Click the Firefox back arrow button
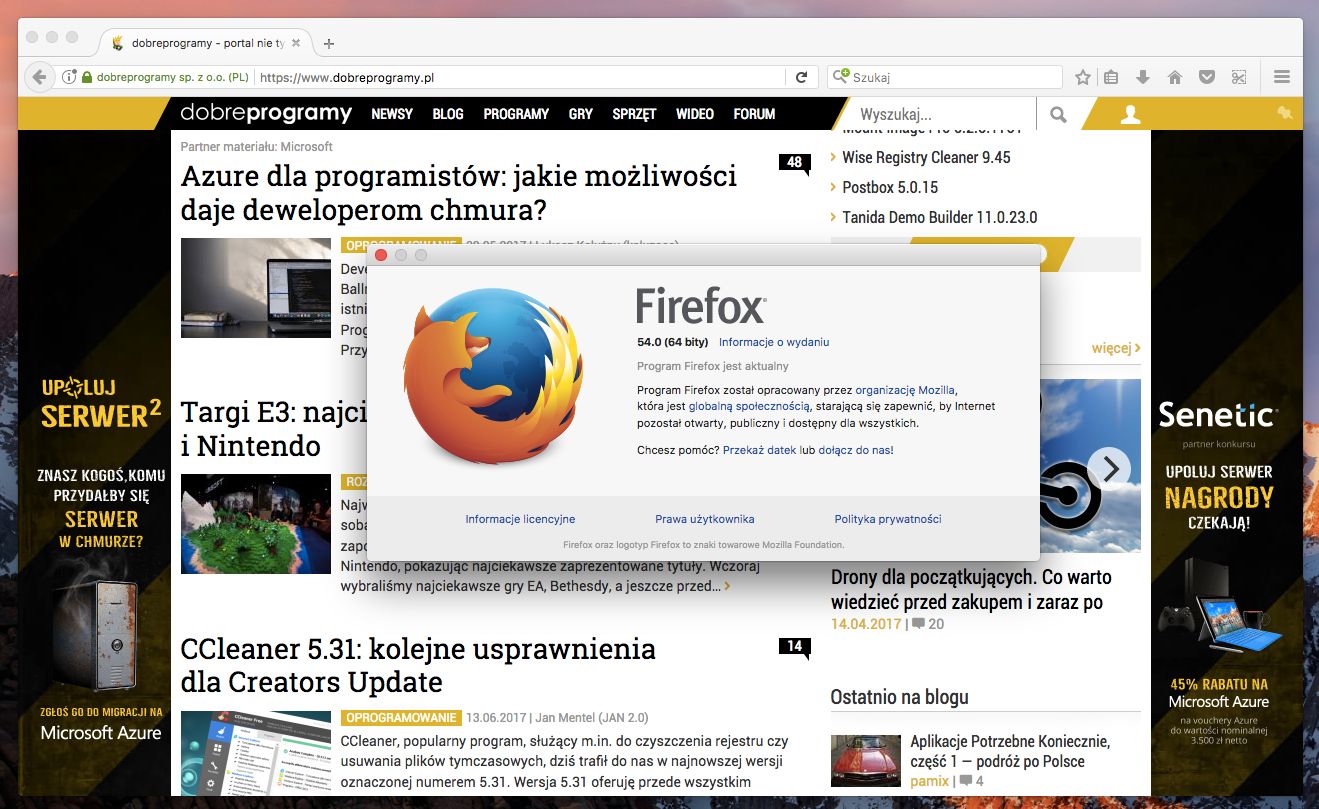Image resolution: width=1319 pixels, height=809 pixels. tap(38, 77)
